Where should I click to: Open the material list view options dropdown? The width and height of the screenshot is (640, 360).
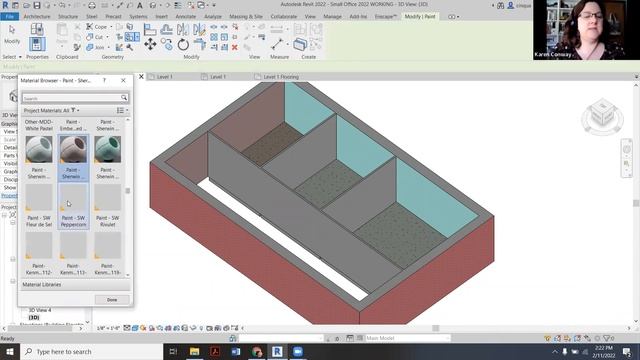pyautogui.click(x=122, y=110)
